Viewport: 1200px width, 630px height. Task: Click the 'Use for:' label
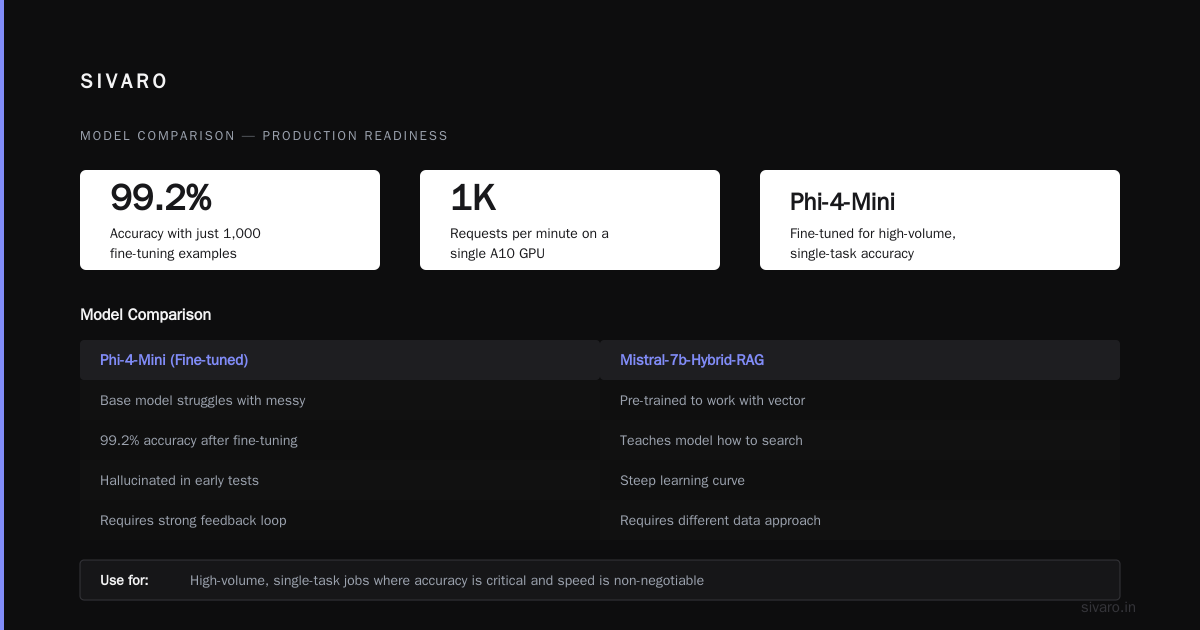[x=125, y=580]
